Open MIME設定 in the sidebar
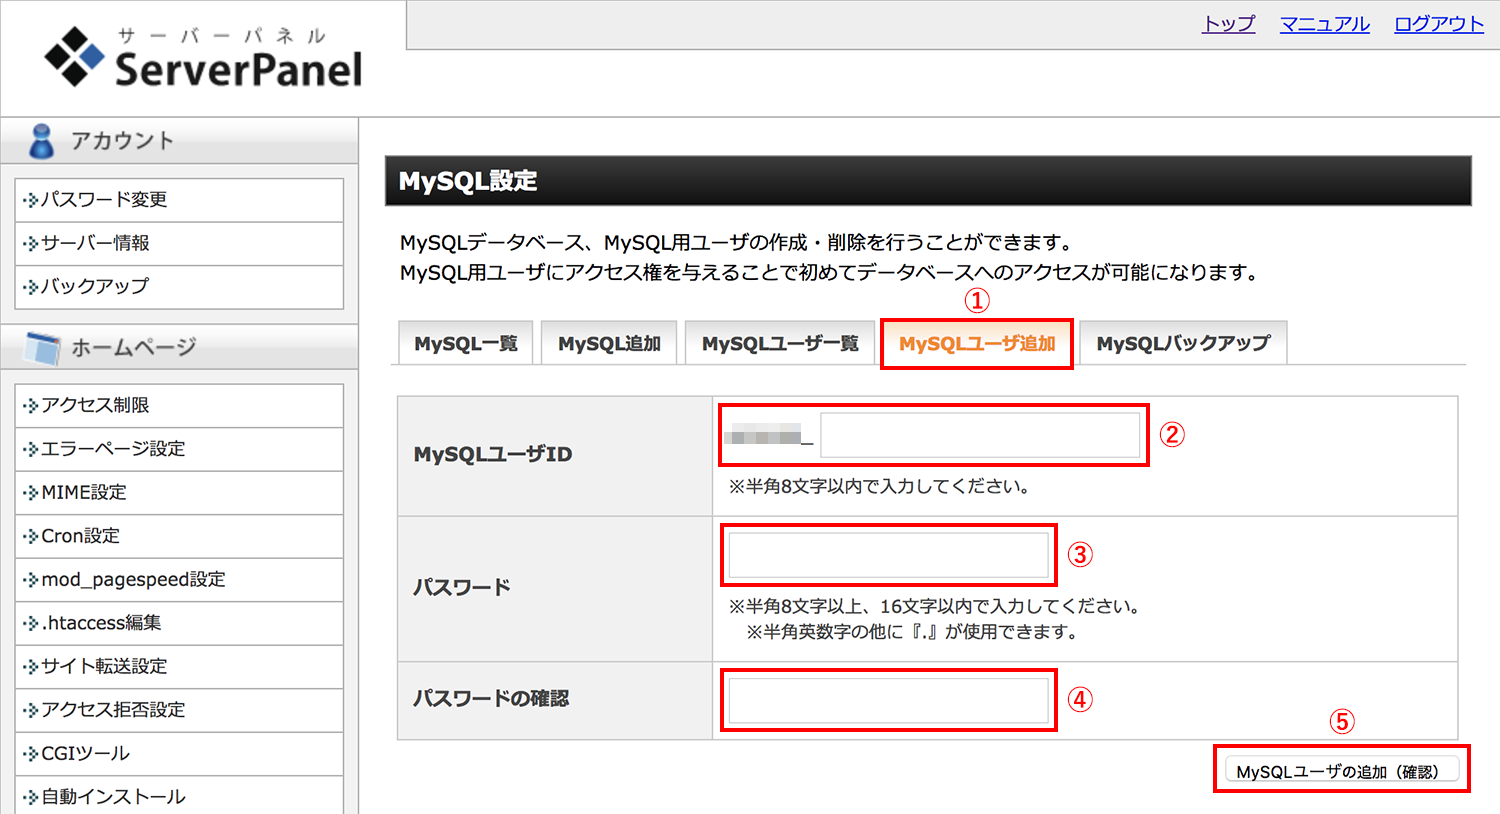This screenshot has width=1500, height=814. tap(180, 492)
